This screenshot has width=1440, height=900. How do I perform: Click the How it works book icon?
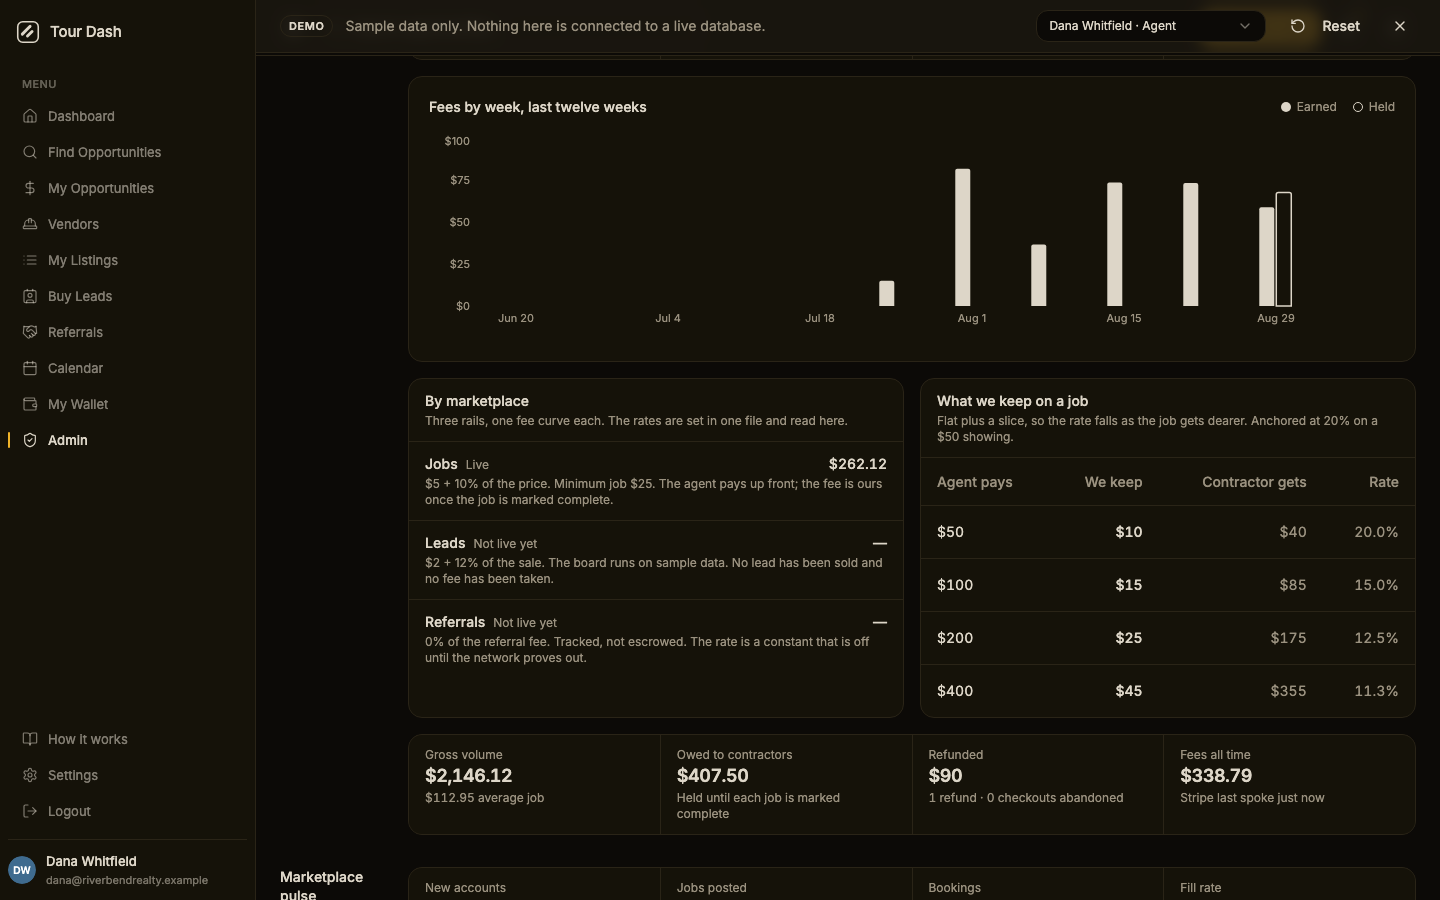click(30, 739)
